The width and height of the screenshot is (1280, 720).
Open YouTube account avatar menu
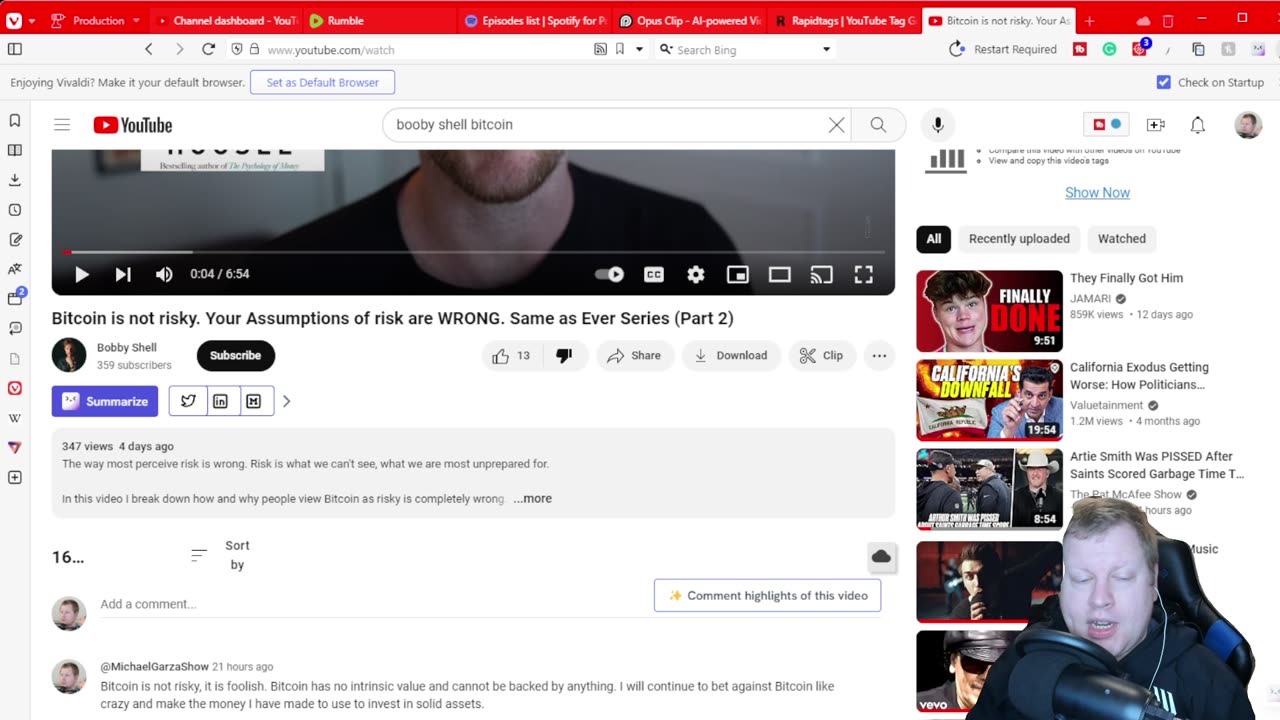click(1248, 125)
